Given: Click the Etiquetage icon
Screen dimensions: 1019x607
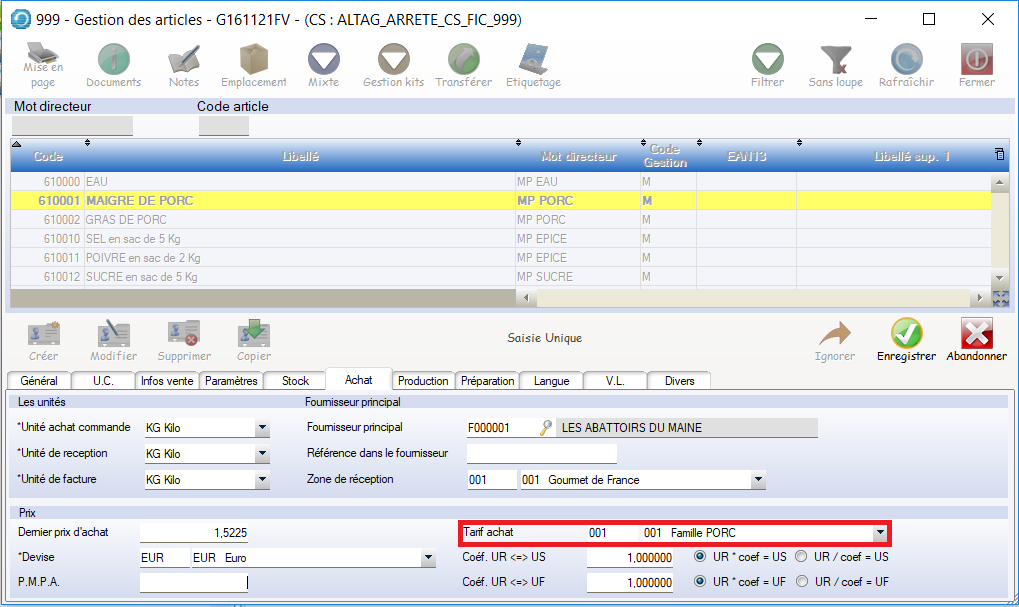Looking at the screenshot, I should 533,66.
